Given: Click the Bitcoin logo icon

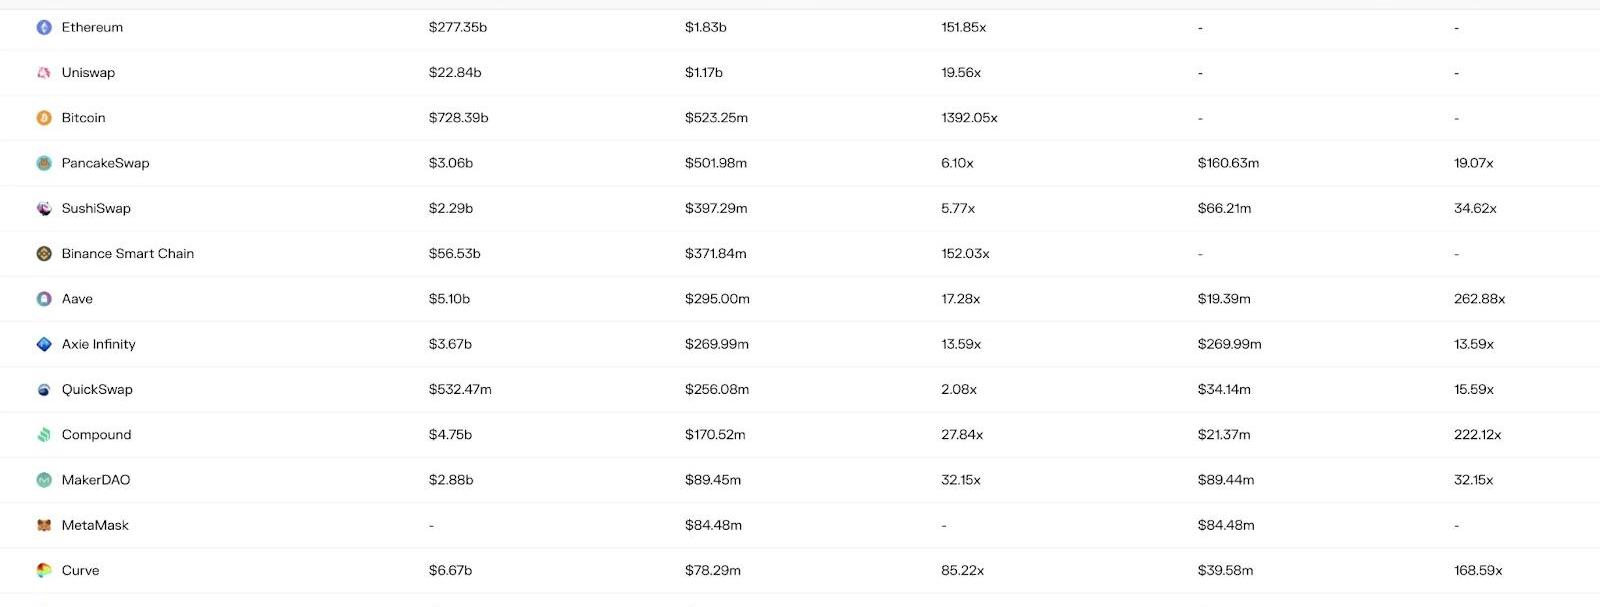Looking at the screenshot, I should (x=44, y=118).
